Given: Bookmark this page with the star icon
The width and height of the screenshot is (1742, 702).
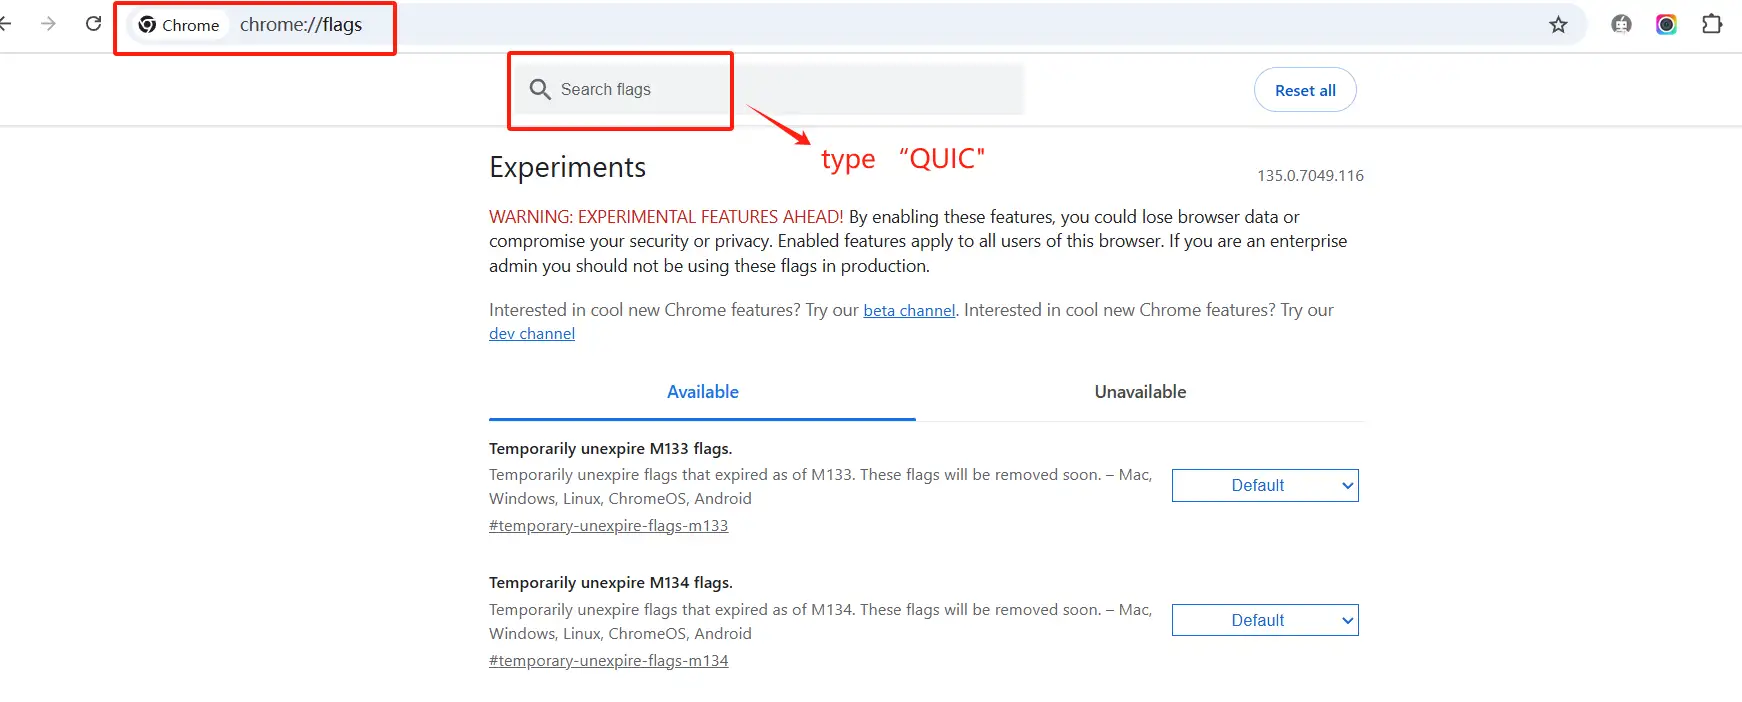Looking at the screenshot, I should 1558,25.
